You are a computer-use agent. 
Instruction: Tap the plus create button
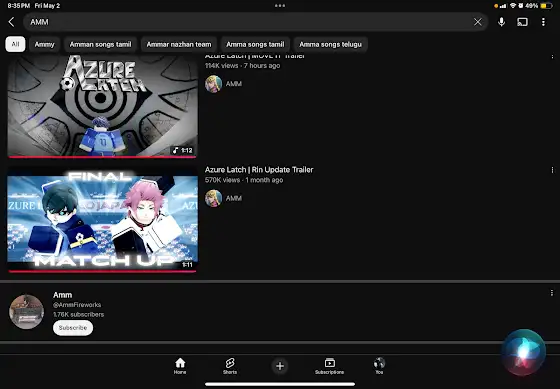pyautogui.click(x=280, y=366)
